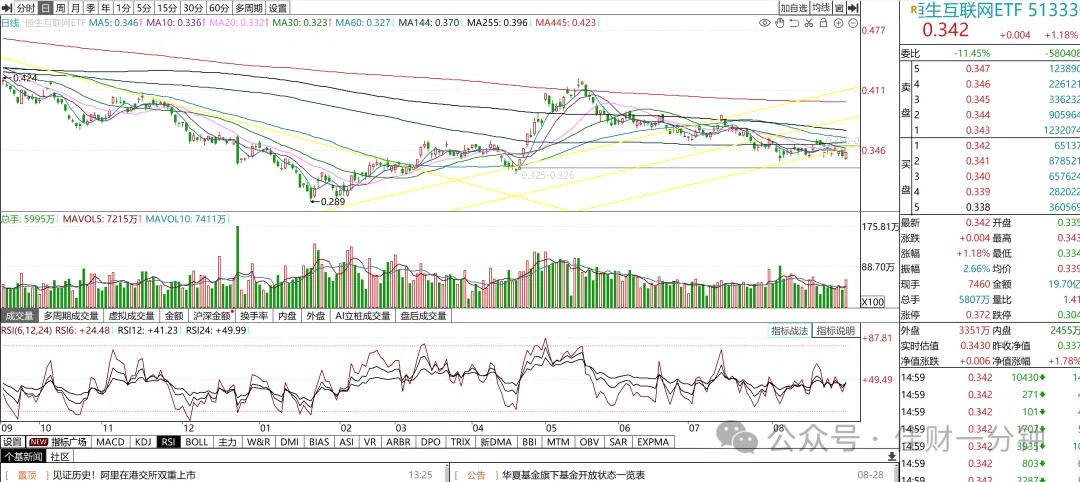Viewport: 1080px width, 482px height.
Task: Download news via the arrow icon
Action: coord(891,456)
